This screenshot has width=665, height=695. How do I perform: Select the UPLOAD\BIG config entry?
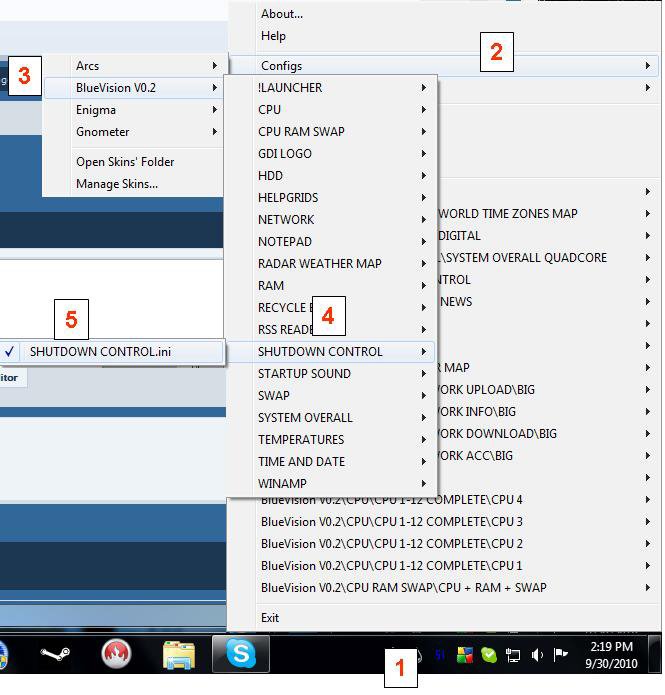coord(548,390)
